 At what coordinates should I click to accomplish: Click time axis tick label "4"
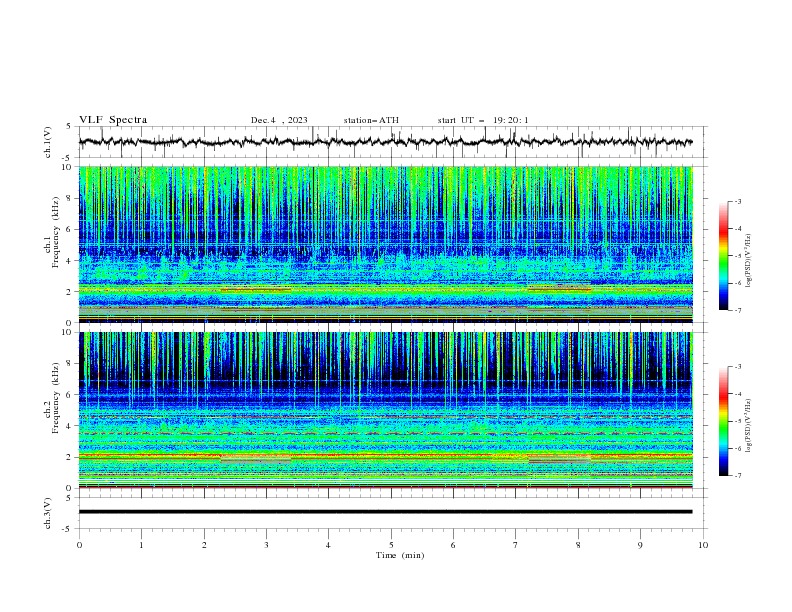[328, 545]
